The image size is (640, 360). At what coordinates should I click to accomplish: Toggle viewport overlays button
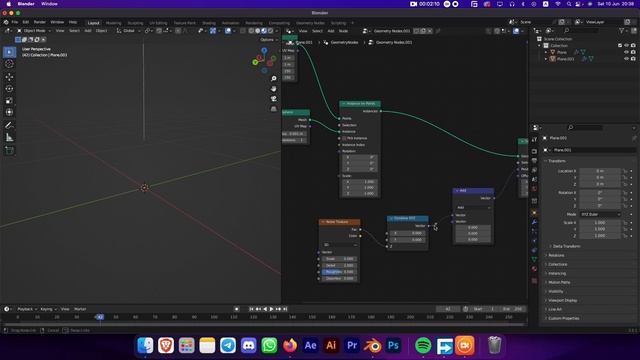pyautogui.click(x=228, y=31)
